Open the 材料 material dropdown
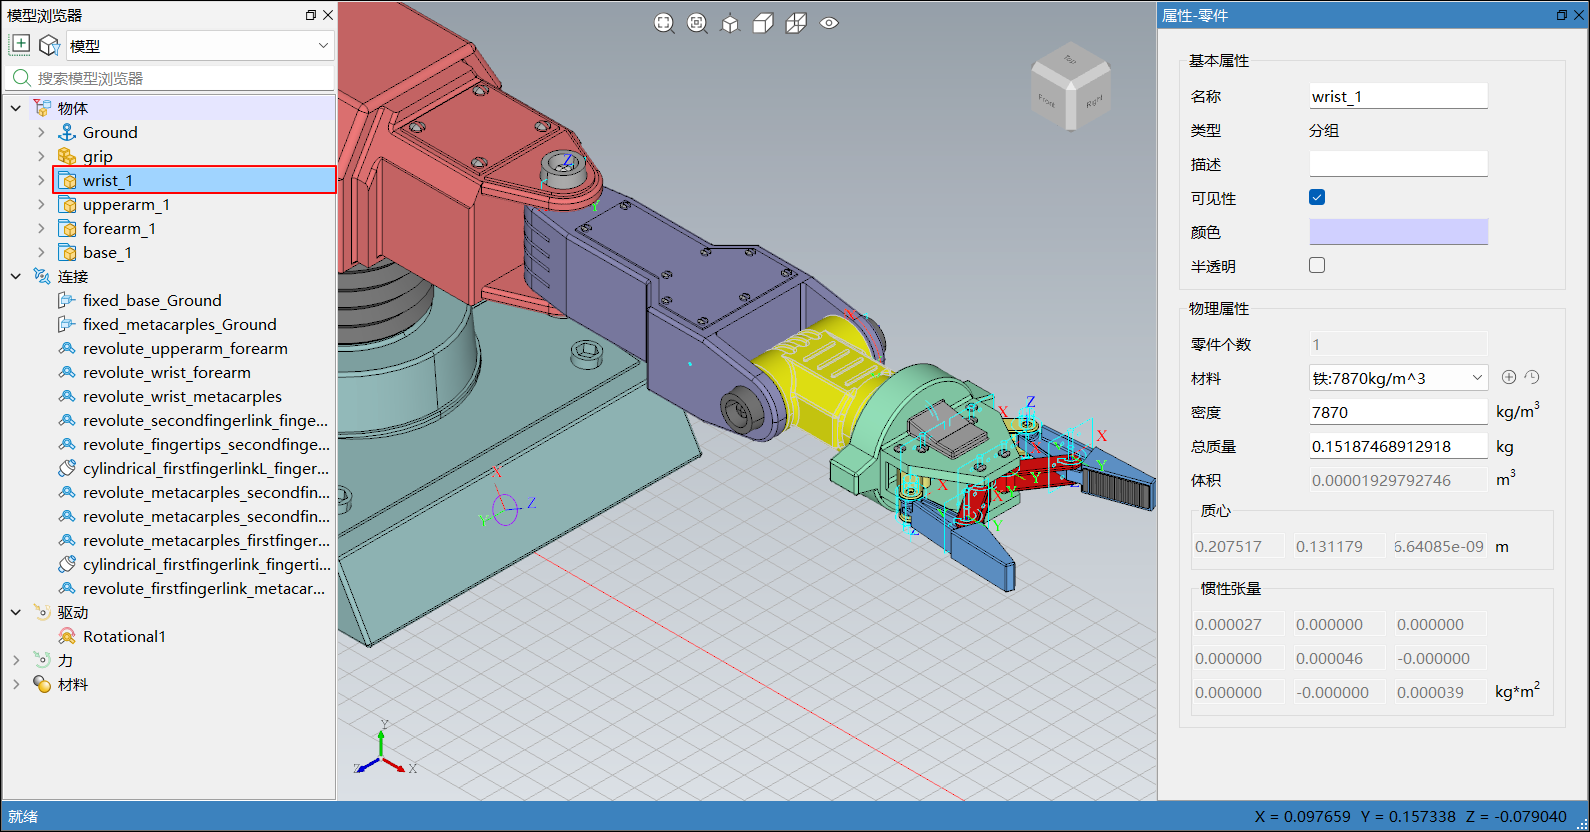 pyautogui.click(x=1398, y=378)
